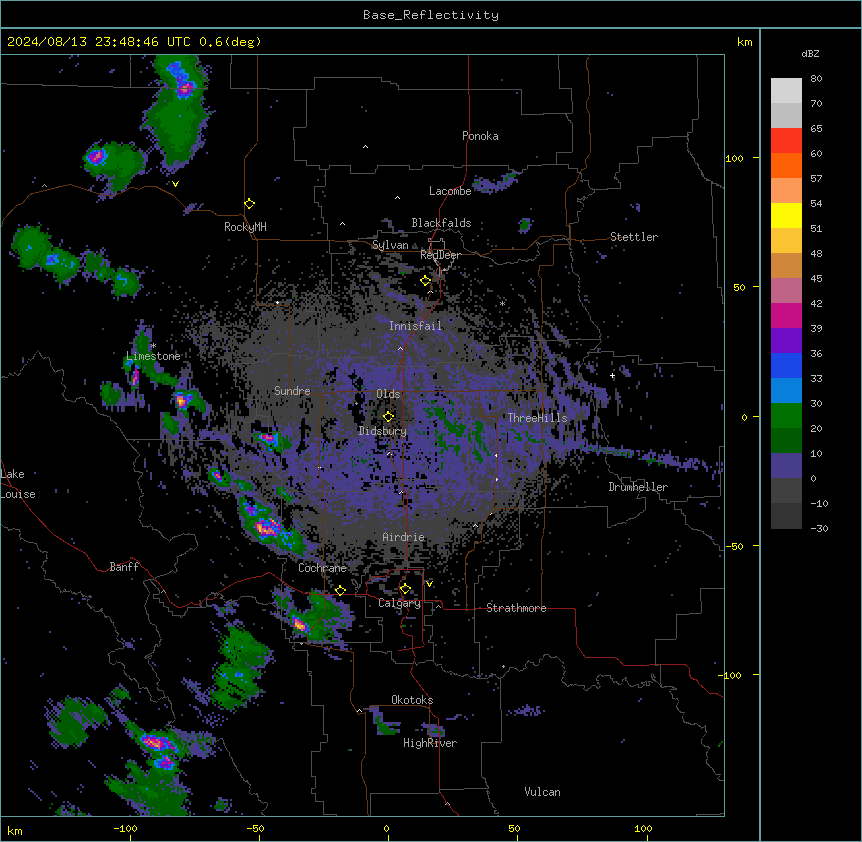Click the Cochrane map label

click(x=322, y=568)
